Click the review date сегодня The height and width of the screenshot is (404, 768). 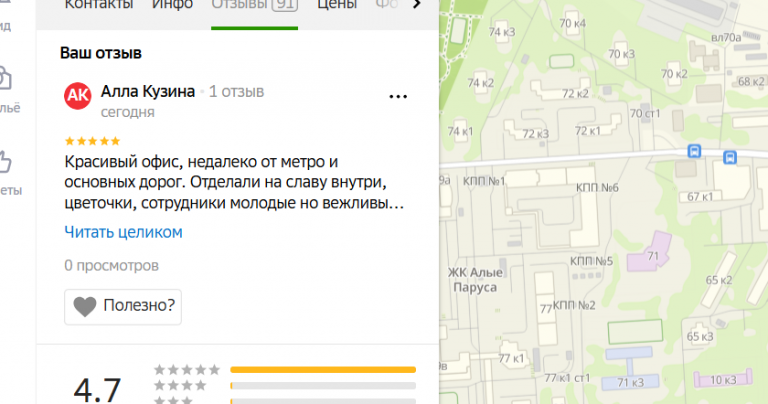128,112
